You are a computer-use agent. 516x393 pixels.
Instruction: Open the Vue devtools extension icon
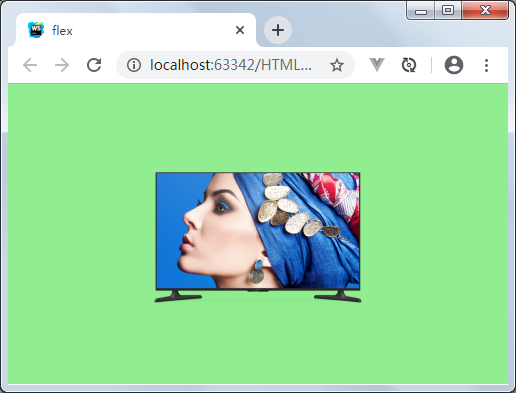pyautogui.click(x=377, y=65)
